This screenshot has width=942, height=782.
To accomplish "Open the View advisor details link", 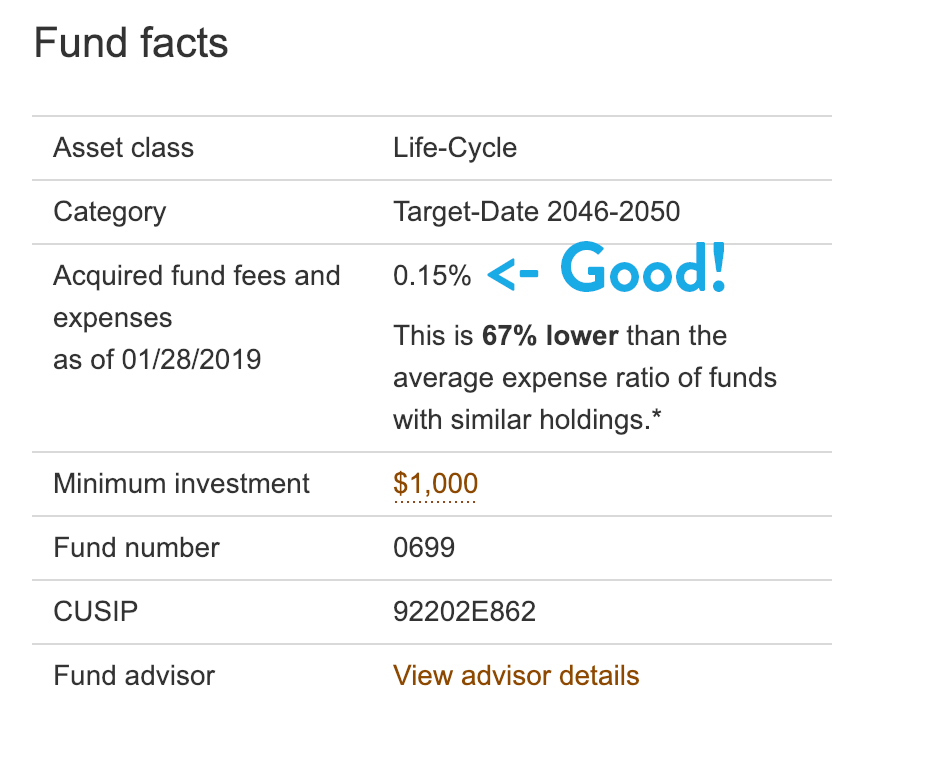I will (x=516, y=676).
